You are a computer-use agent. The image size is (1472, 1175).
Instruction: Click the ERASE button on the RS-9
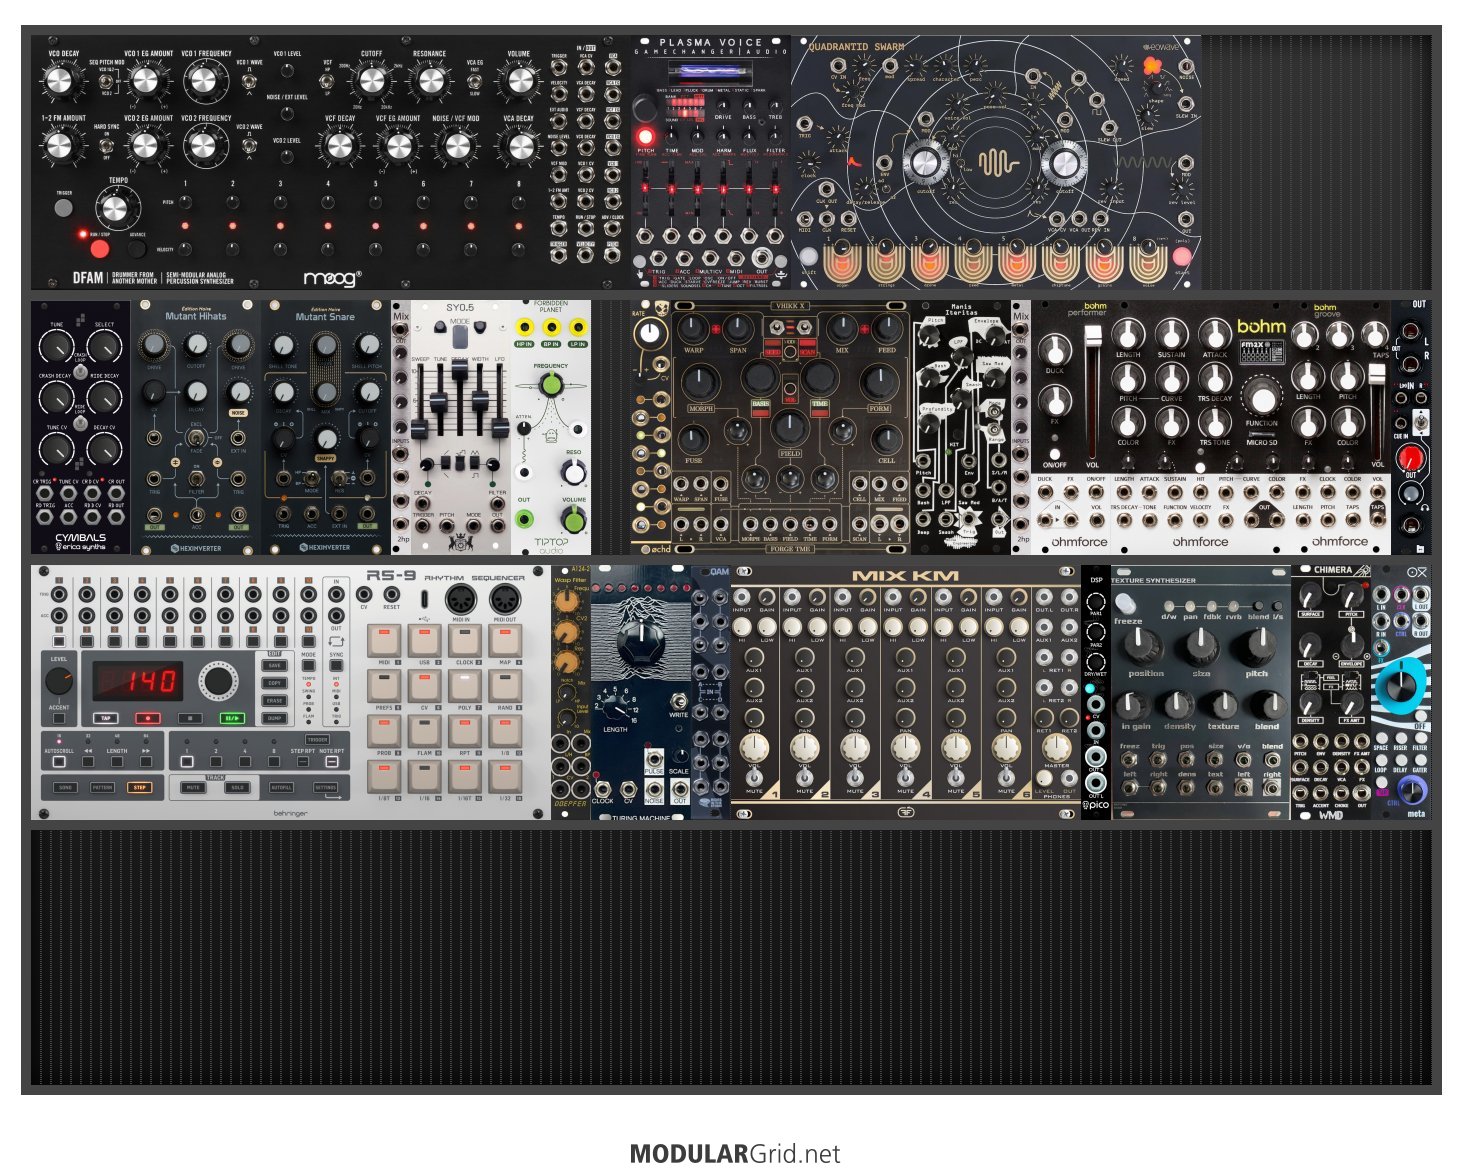(x=275, y=701)
